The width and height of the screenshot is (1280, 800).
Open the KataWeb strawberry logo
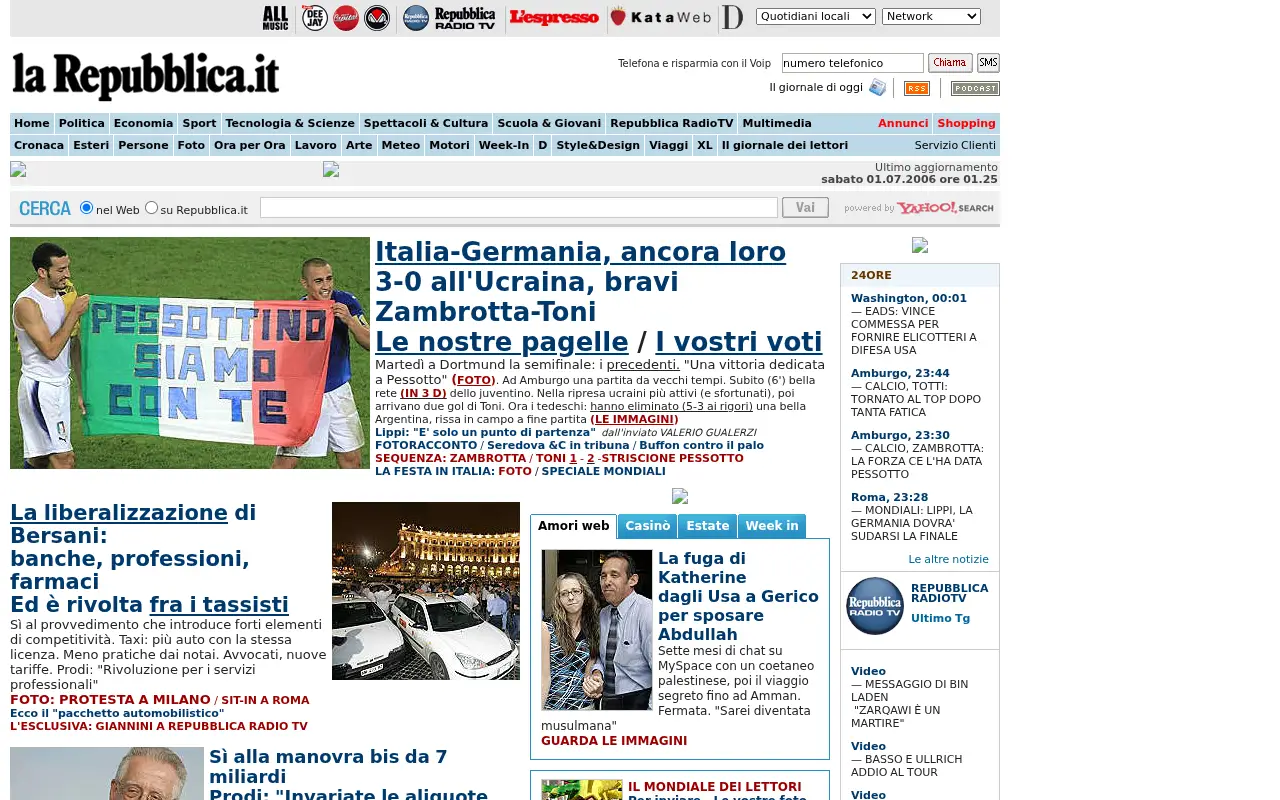pos(661,17)
